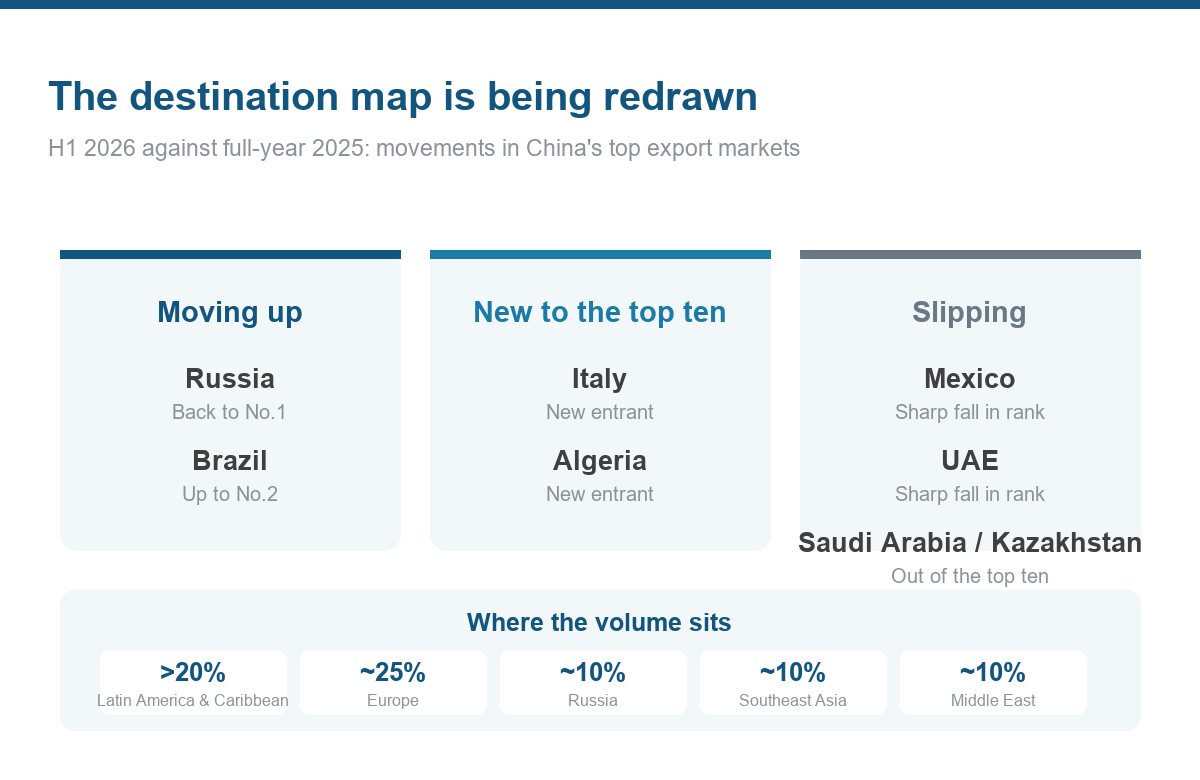1200x780 pixels.
Task: Click the 'Latin America & Caribbean' label
Action: [x=193, y=701]
